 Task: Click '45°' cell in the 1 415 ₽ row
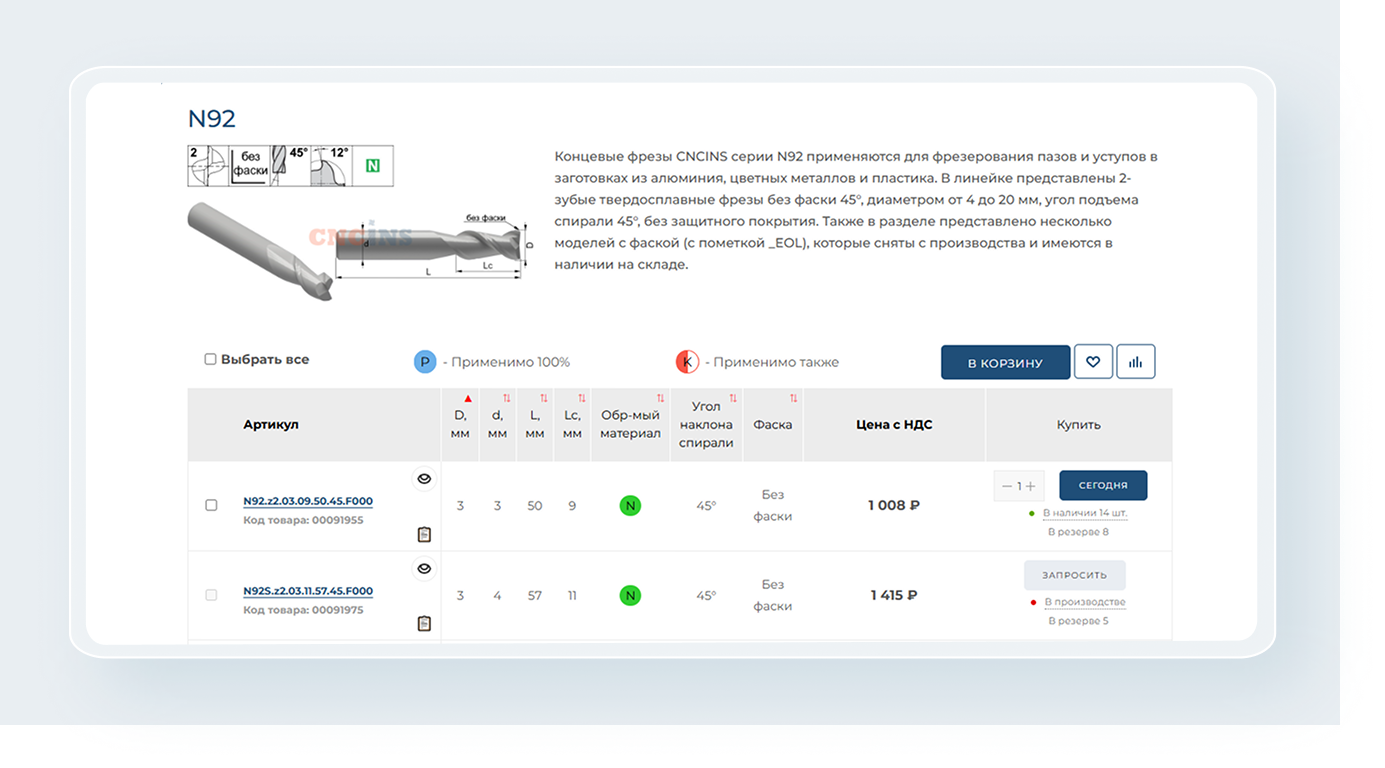click(x=706, y=596)
